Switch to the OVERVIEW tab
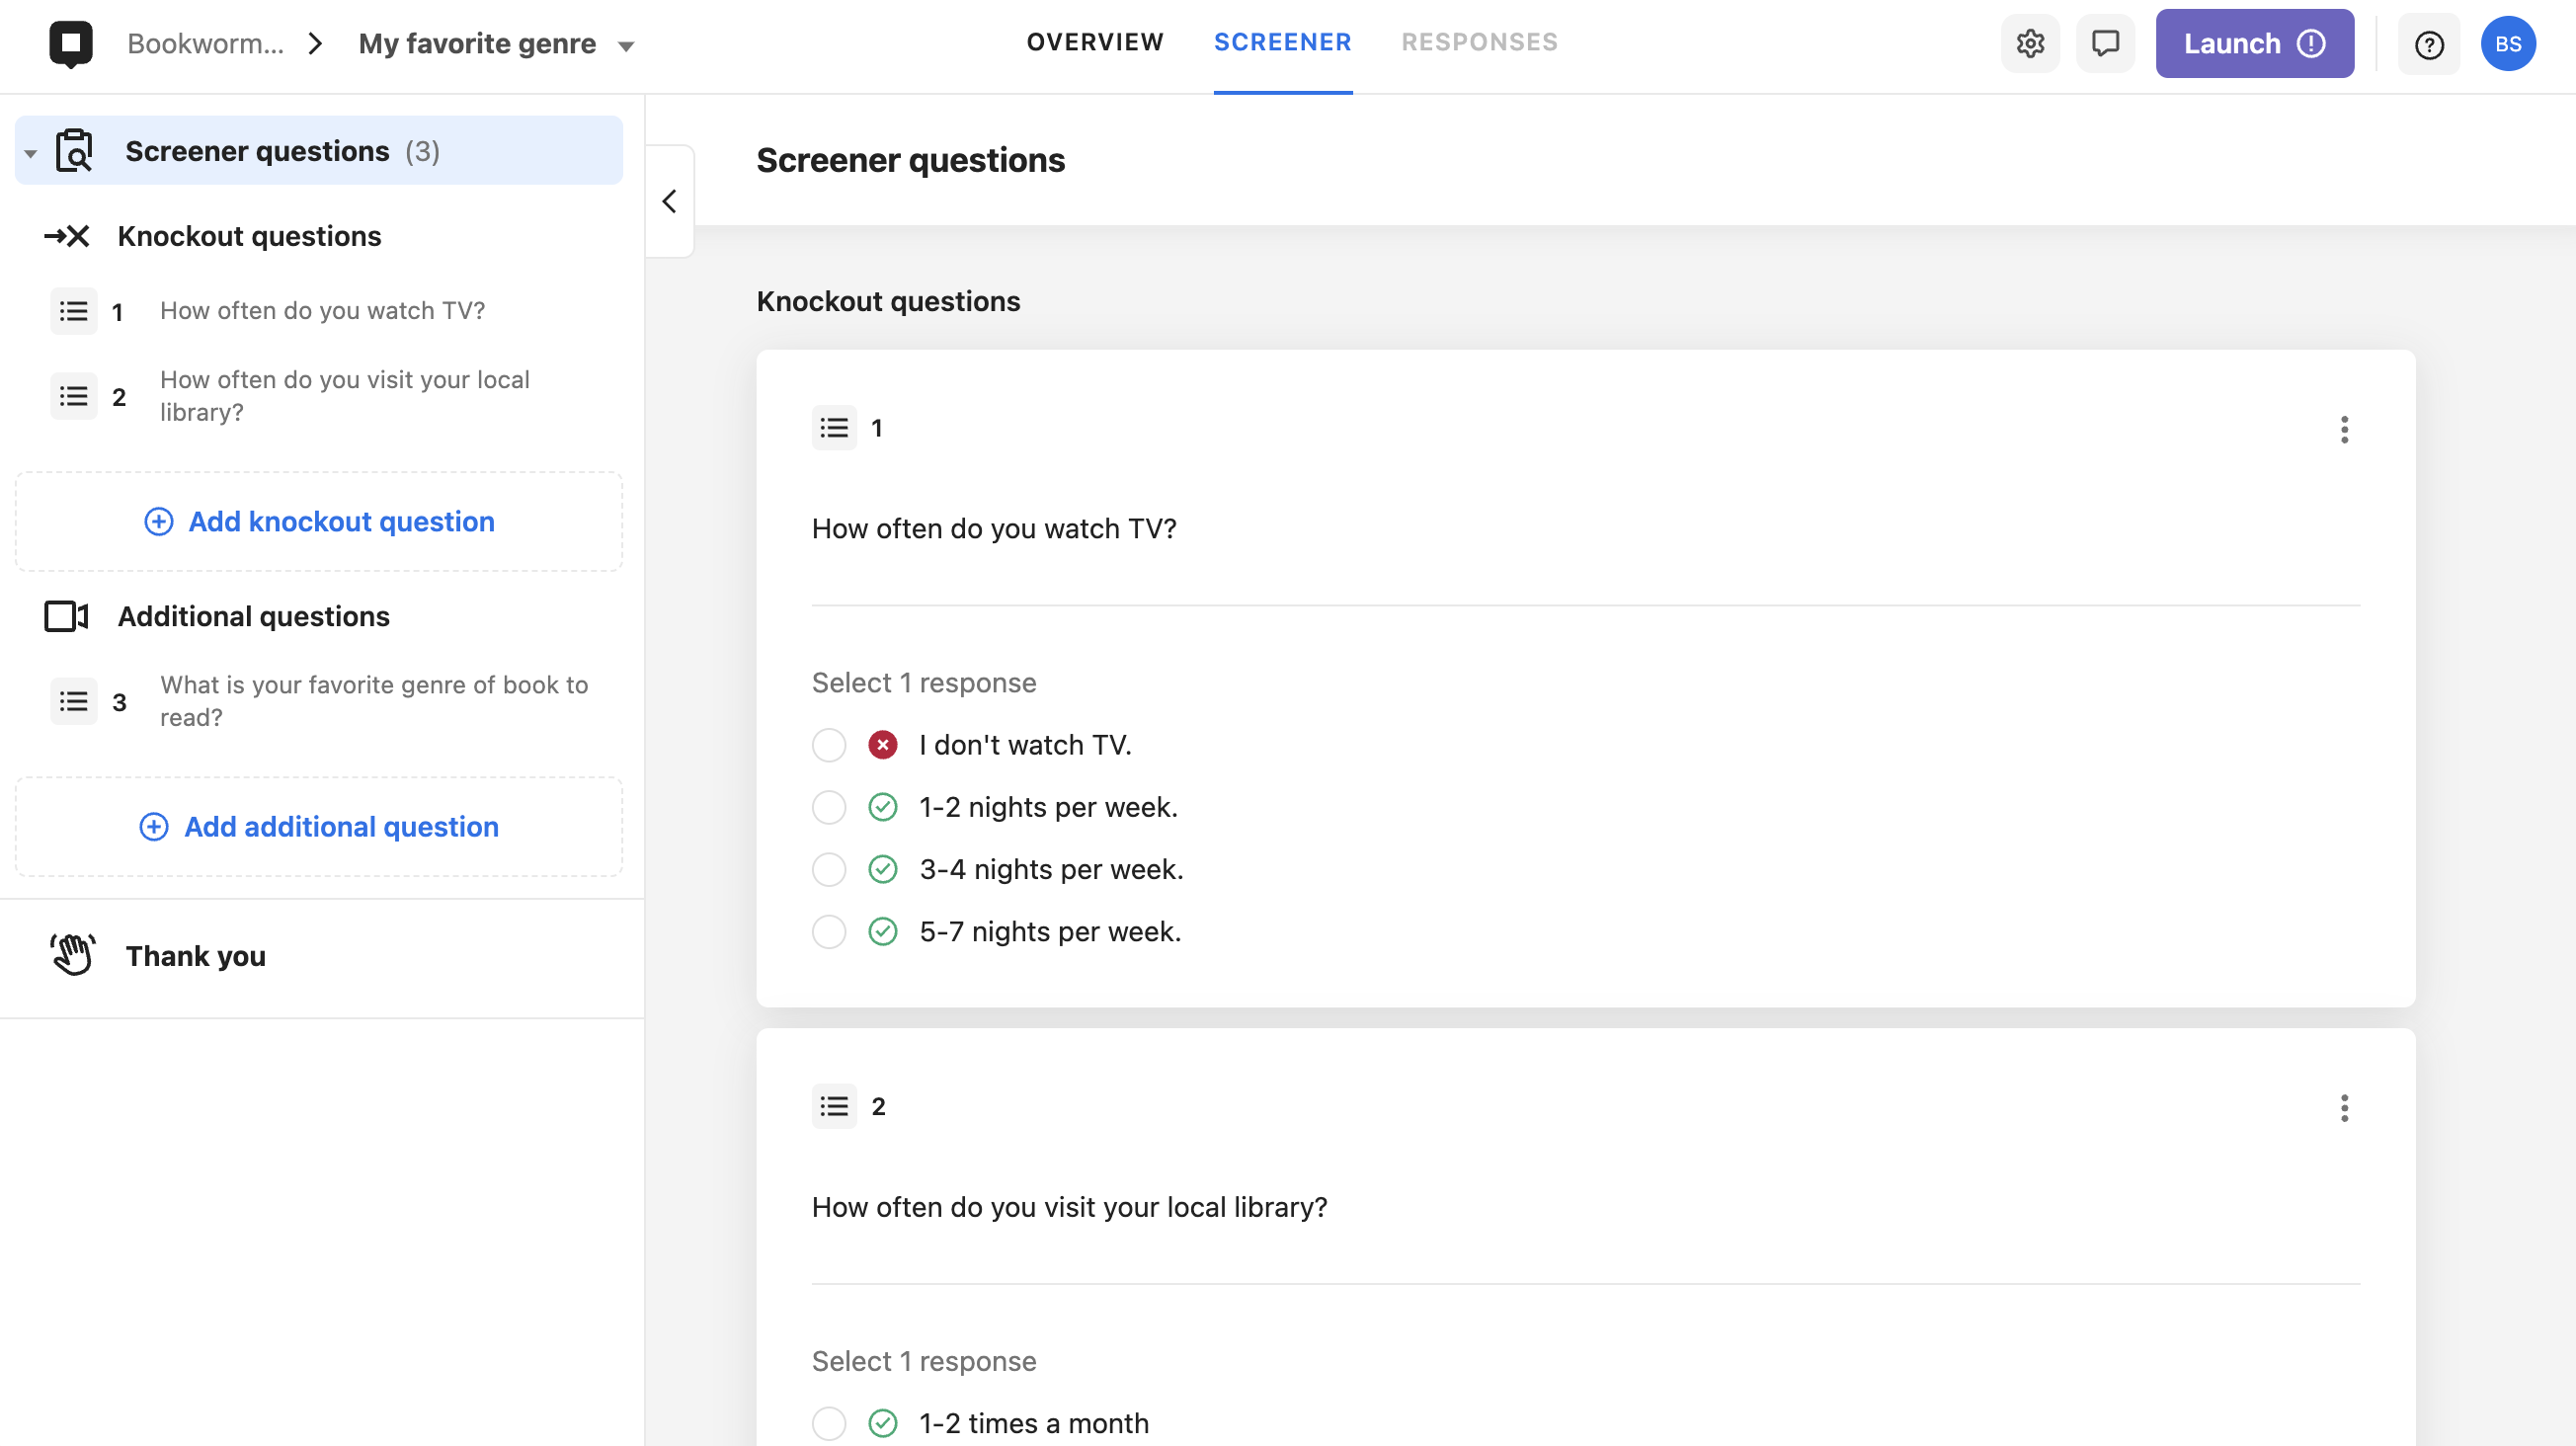Screen dimensions: 2576x1446 pos(1095,42)
